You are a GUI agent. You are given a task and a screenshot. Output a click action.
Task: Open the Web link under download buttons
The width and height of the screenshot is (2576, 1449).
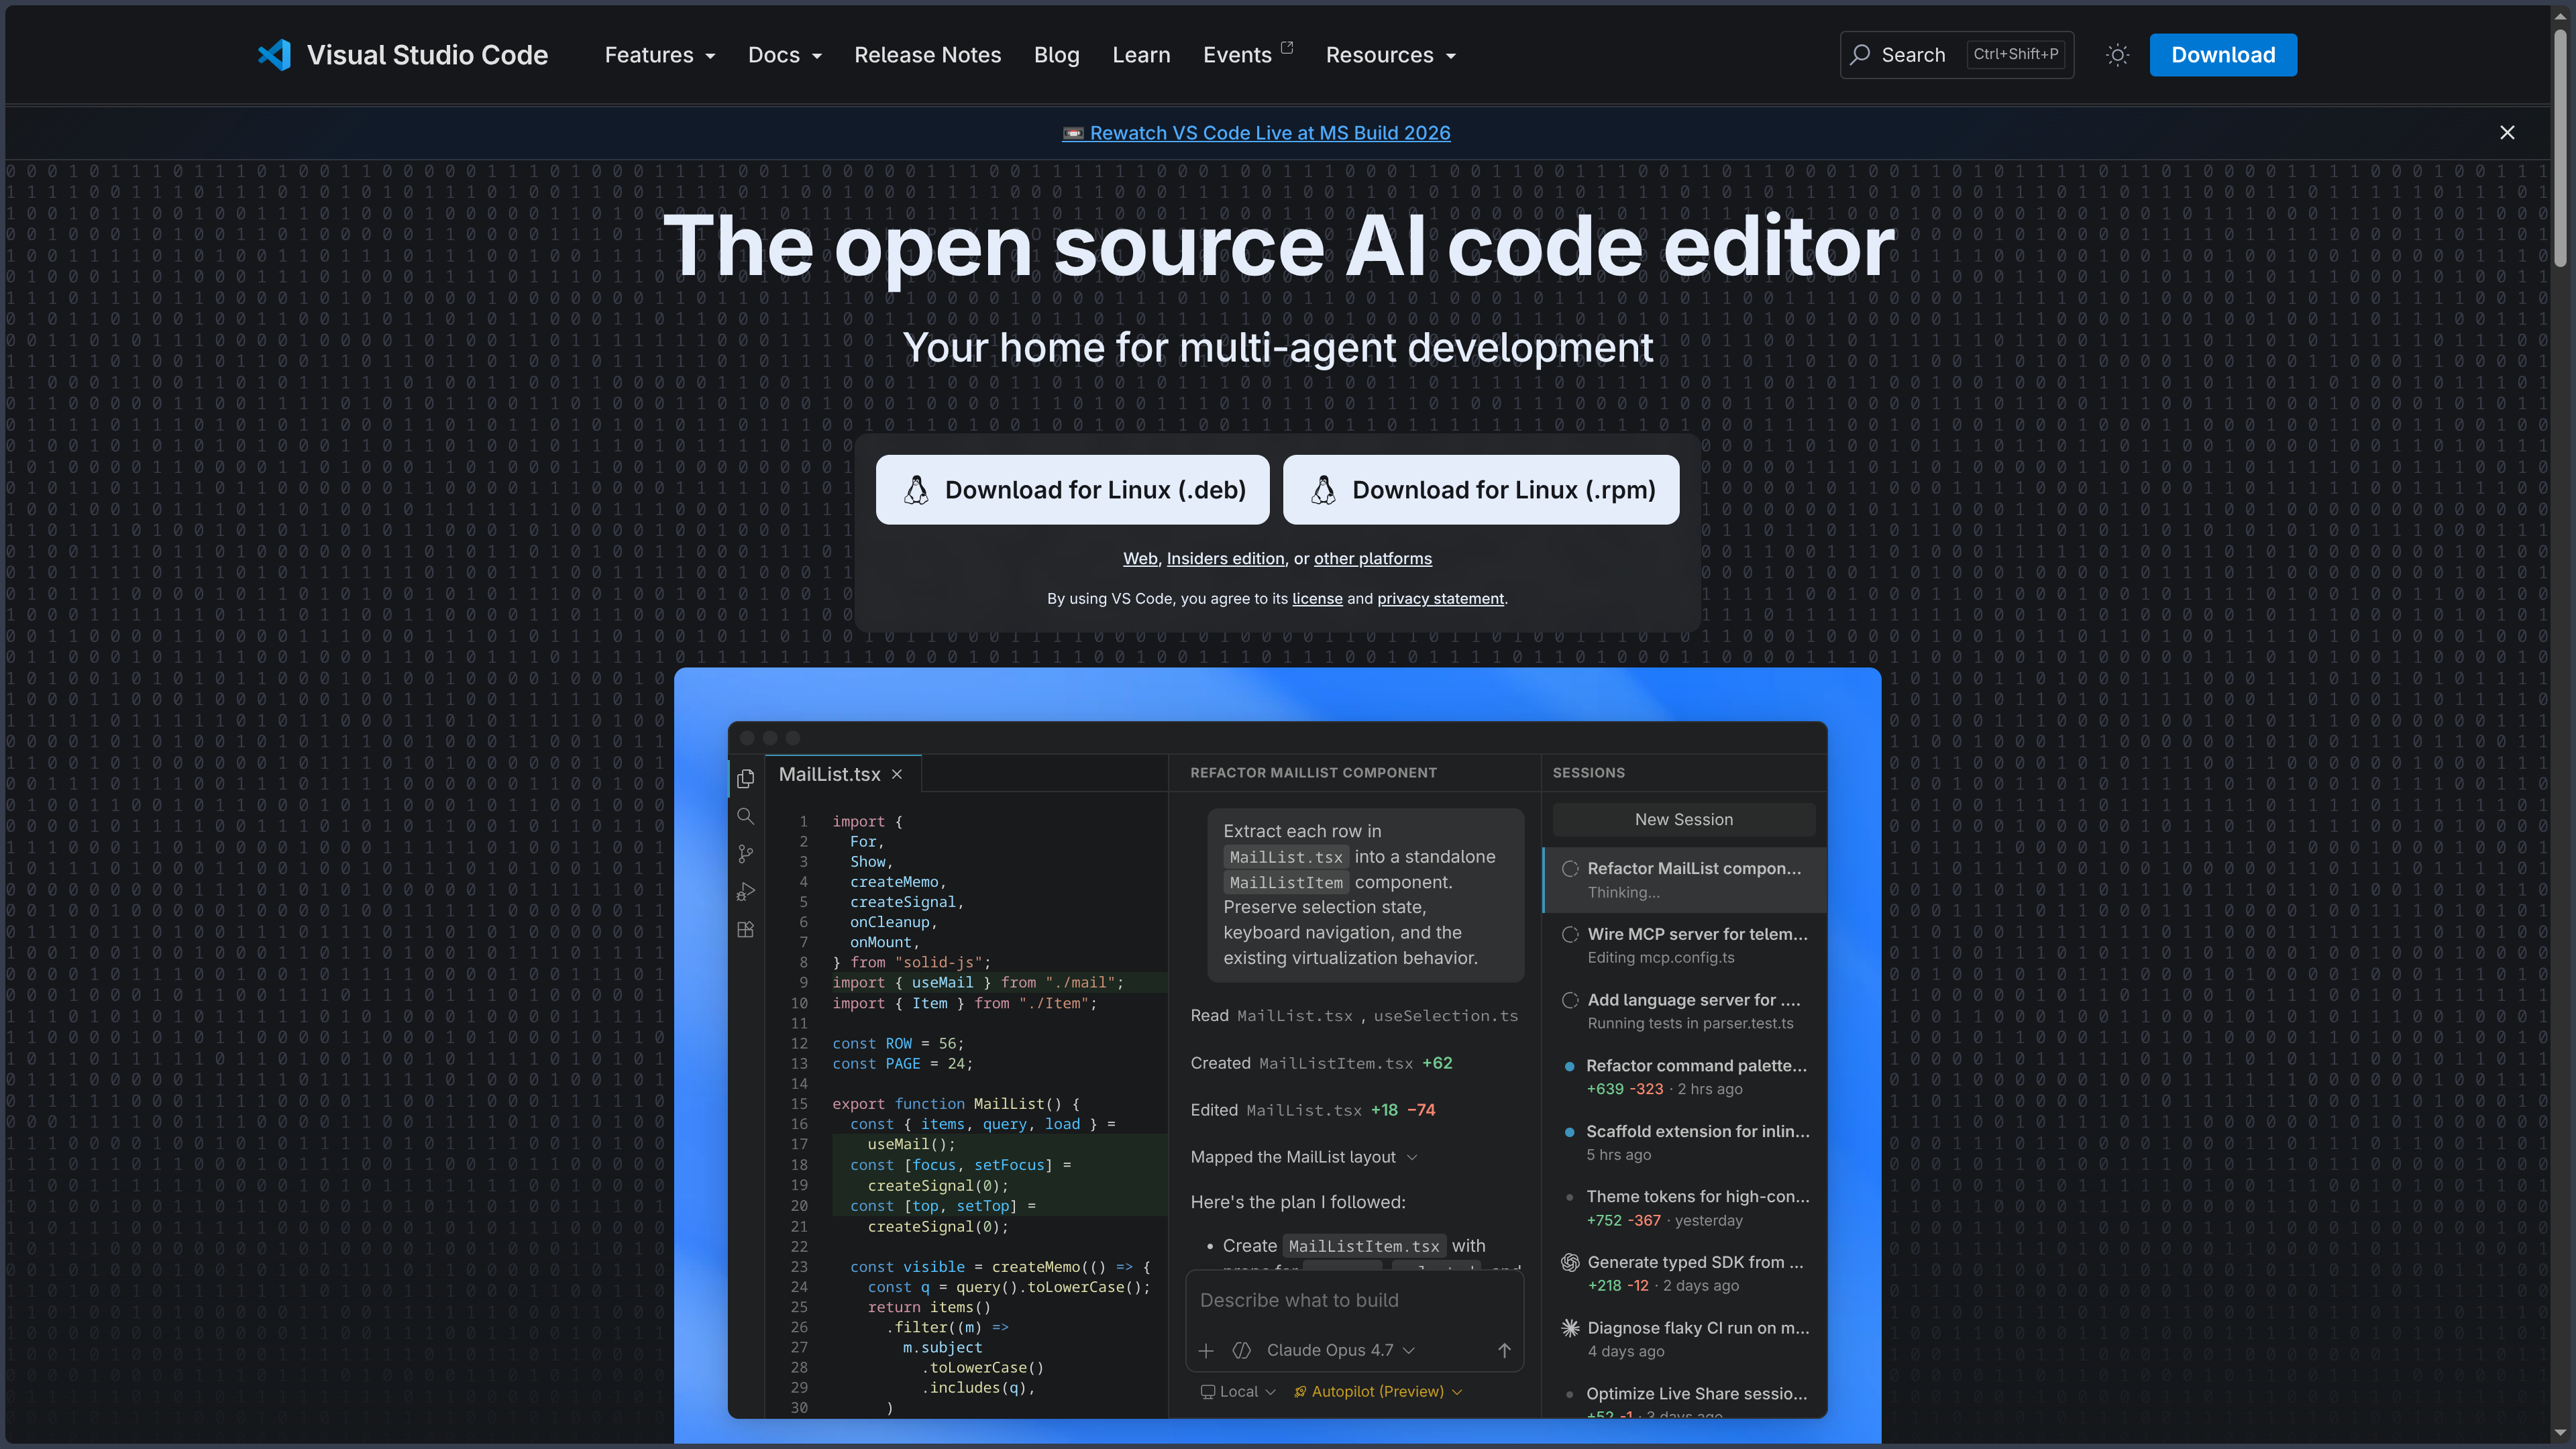point(1140,559)
